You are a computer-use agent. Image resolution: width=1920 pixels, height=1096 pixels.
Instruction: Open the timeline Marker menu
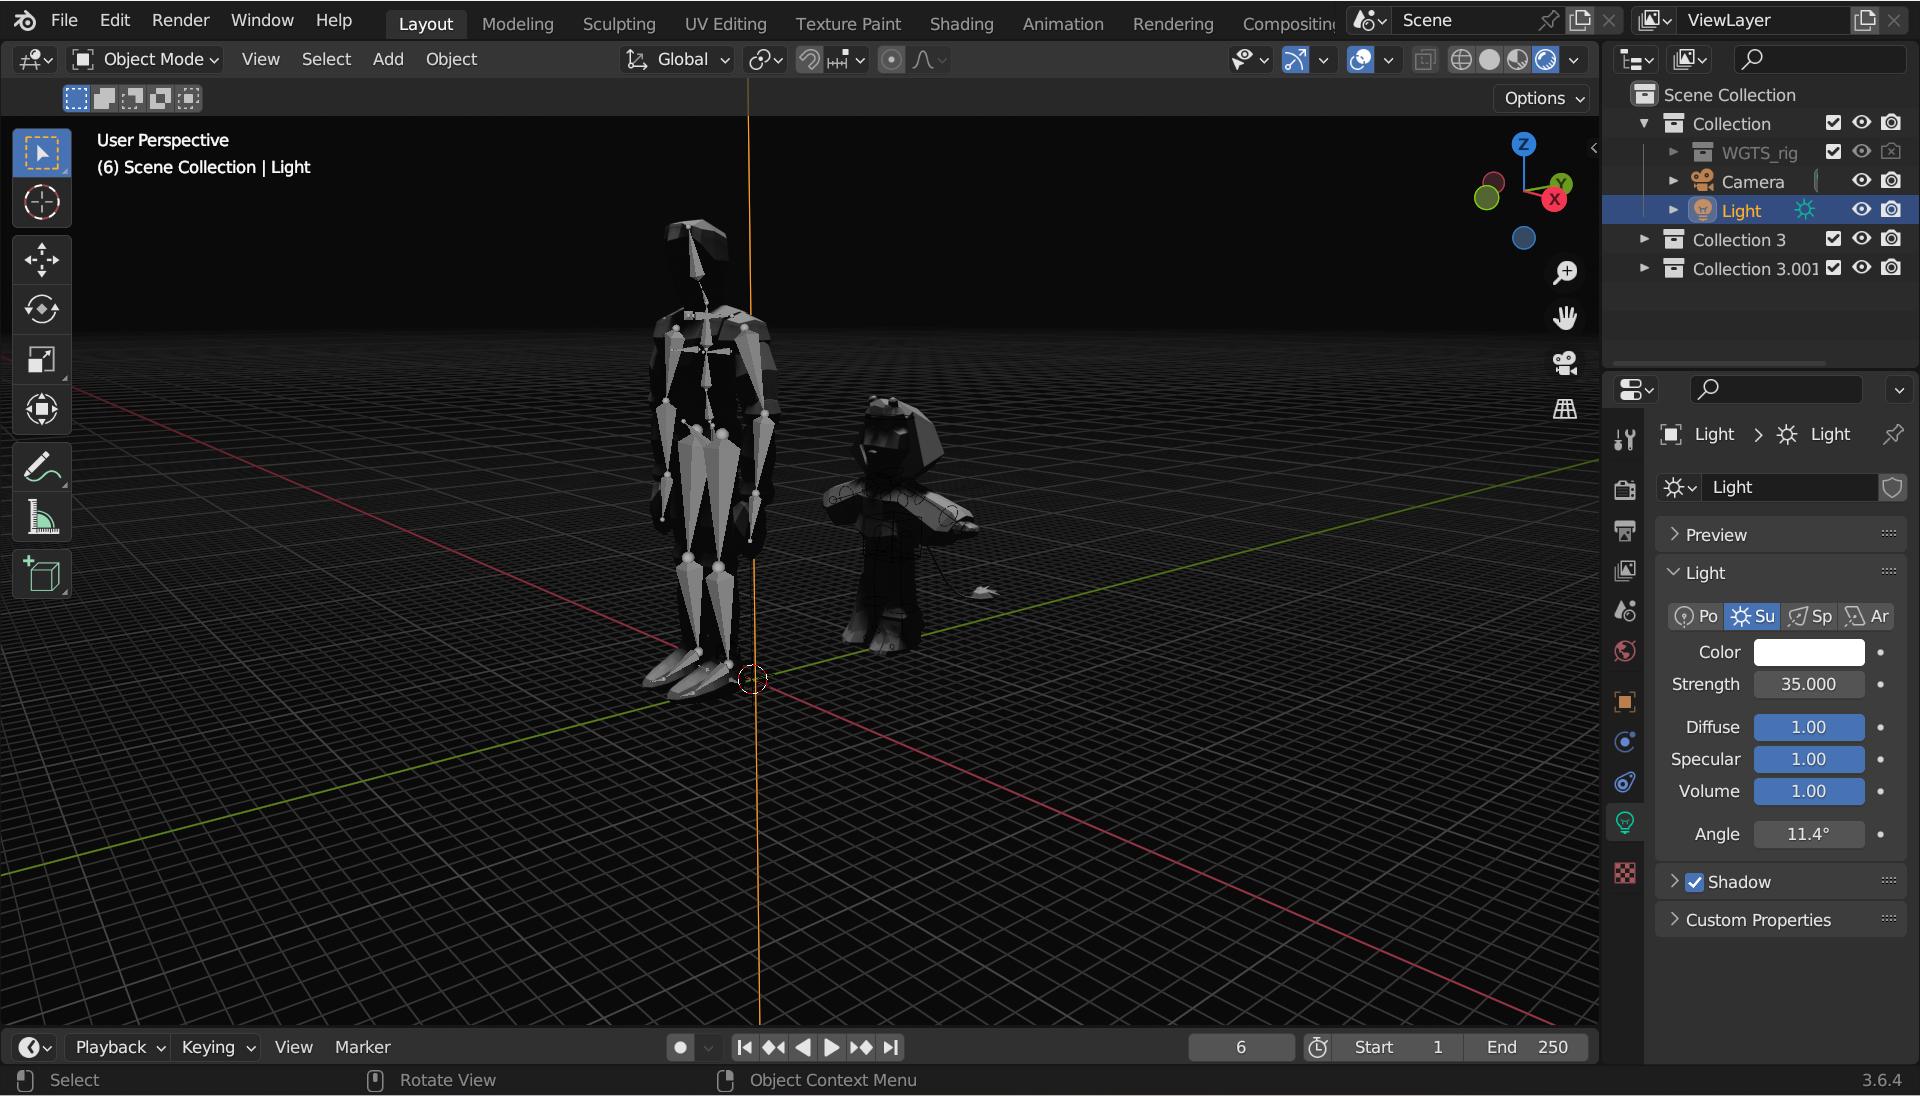coord(362,1047)
